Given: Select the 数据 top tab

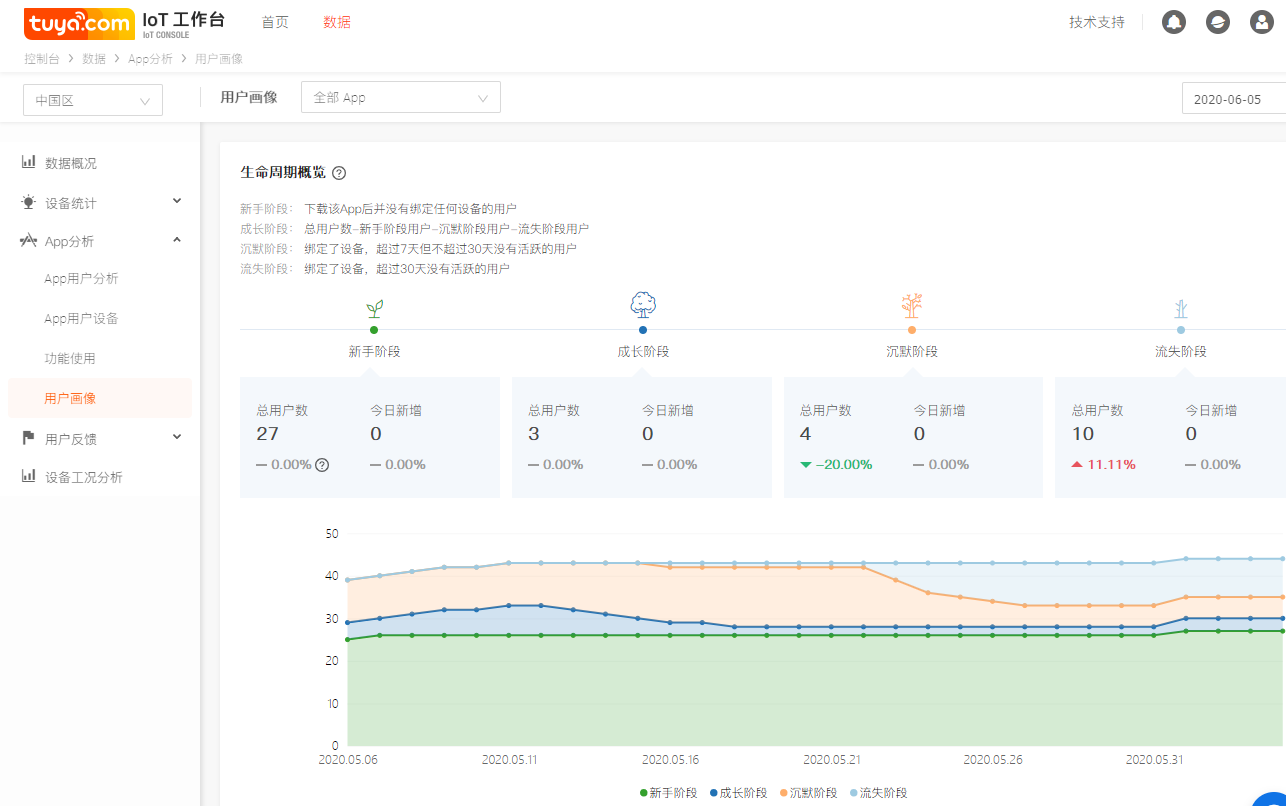Looking at the screenshot, I should (337, 22).
